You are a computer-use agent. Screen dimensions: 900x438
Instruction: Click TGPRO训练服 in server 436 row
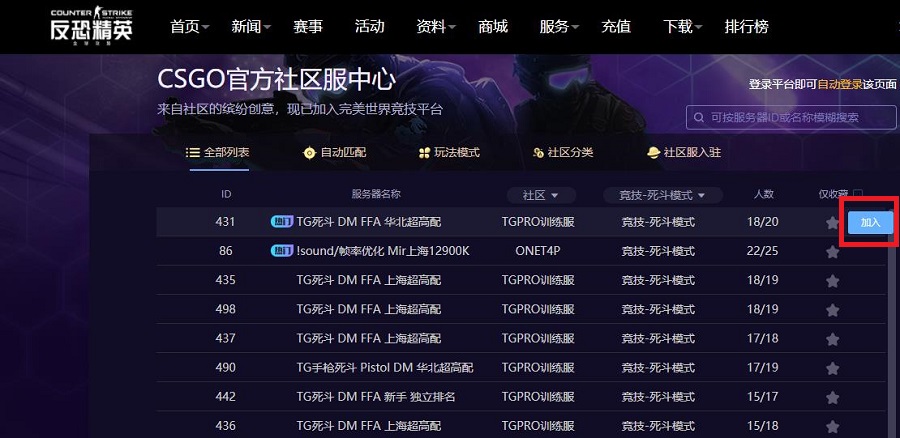point(538,425)
